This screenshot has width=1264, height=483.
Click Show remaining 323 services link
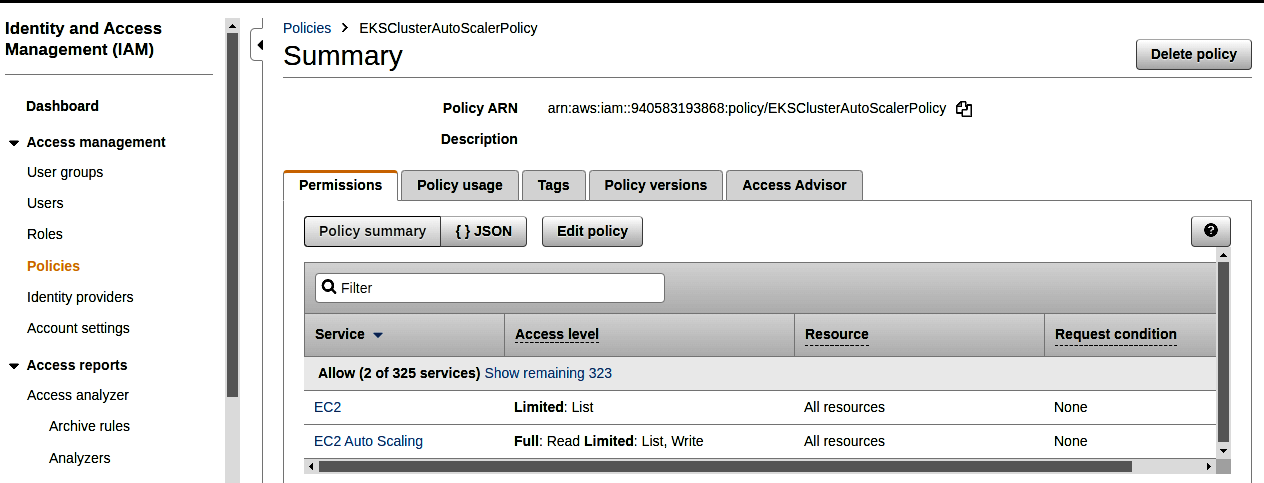[x=548, y=373]
